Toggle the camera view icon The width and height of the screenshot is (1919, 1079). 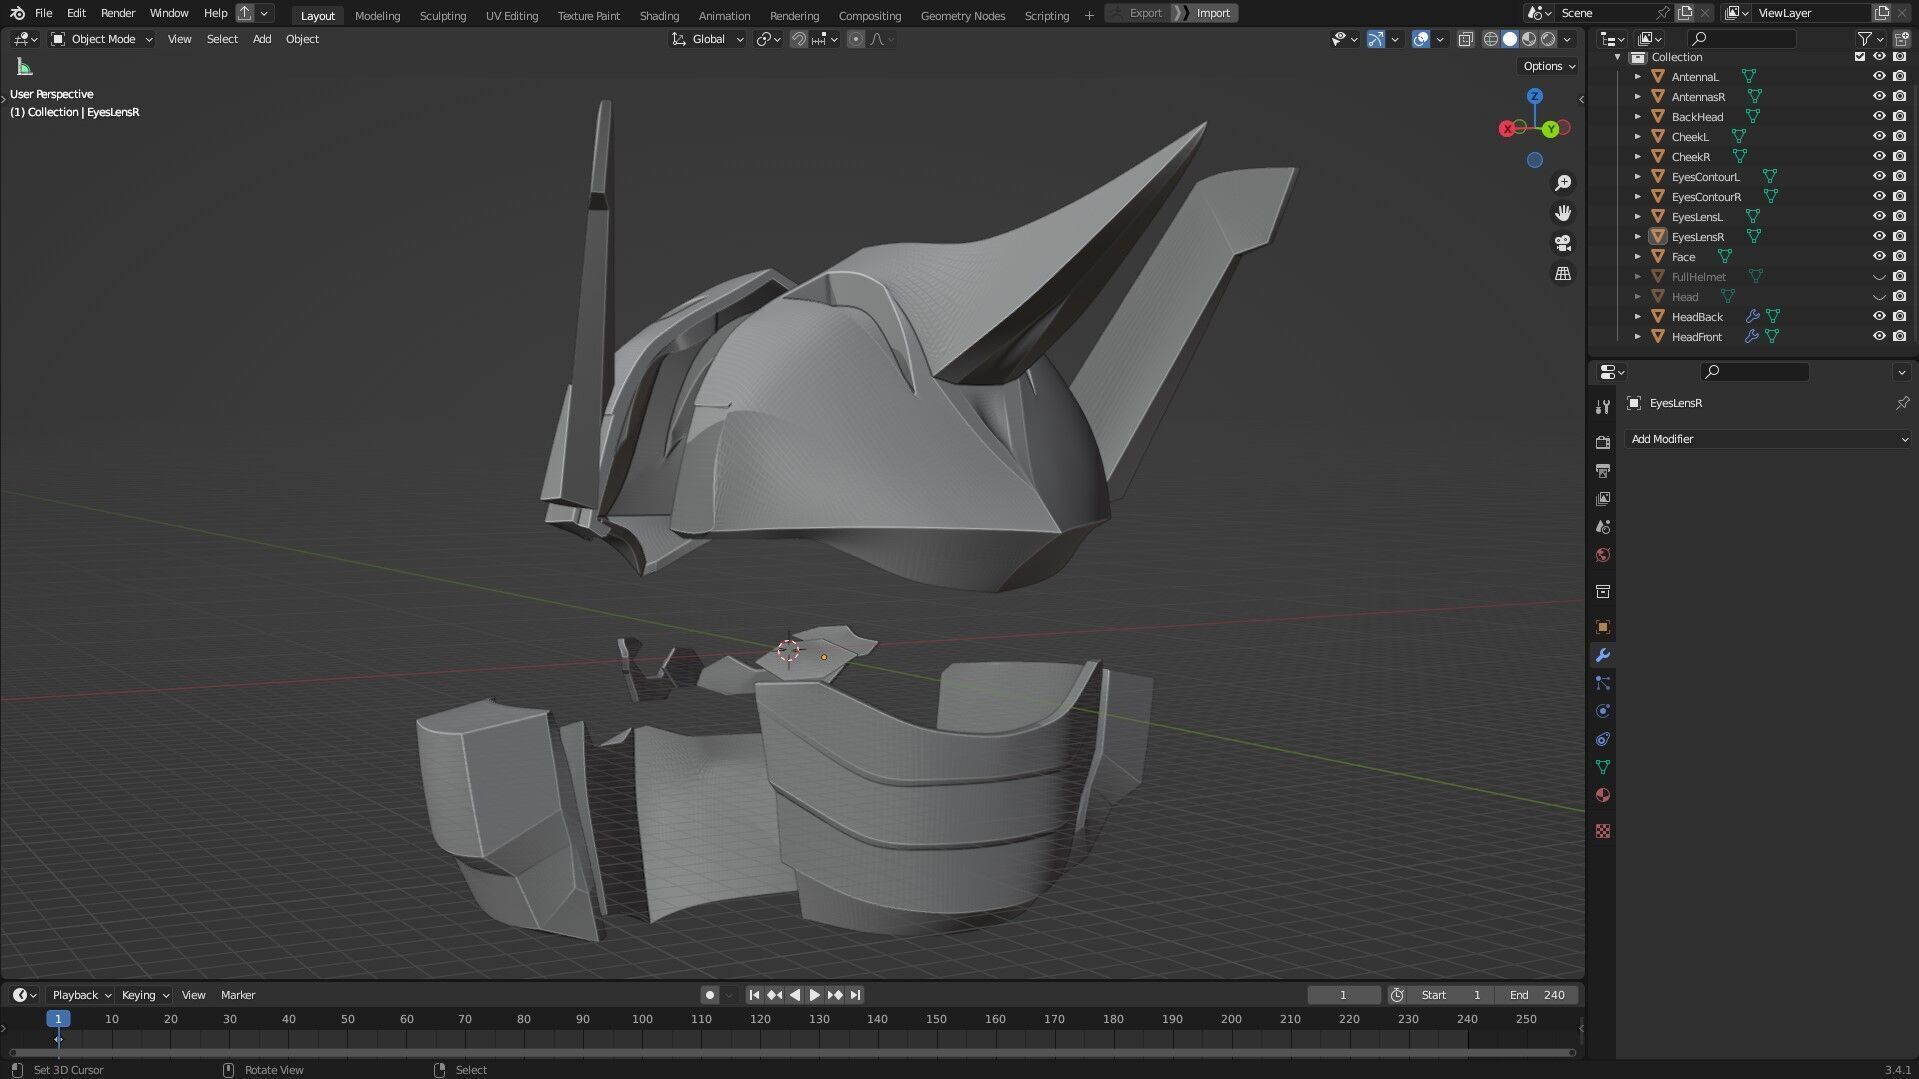tap(1562, 243)
